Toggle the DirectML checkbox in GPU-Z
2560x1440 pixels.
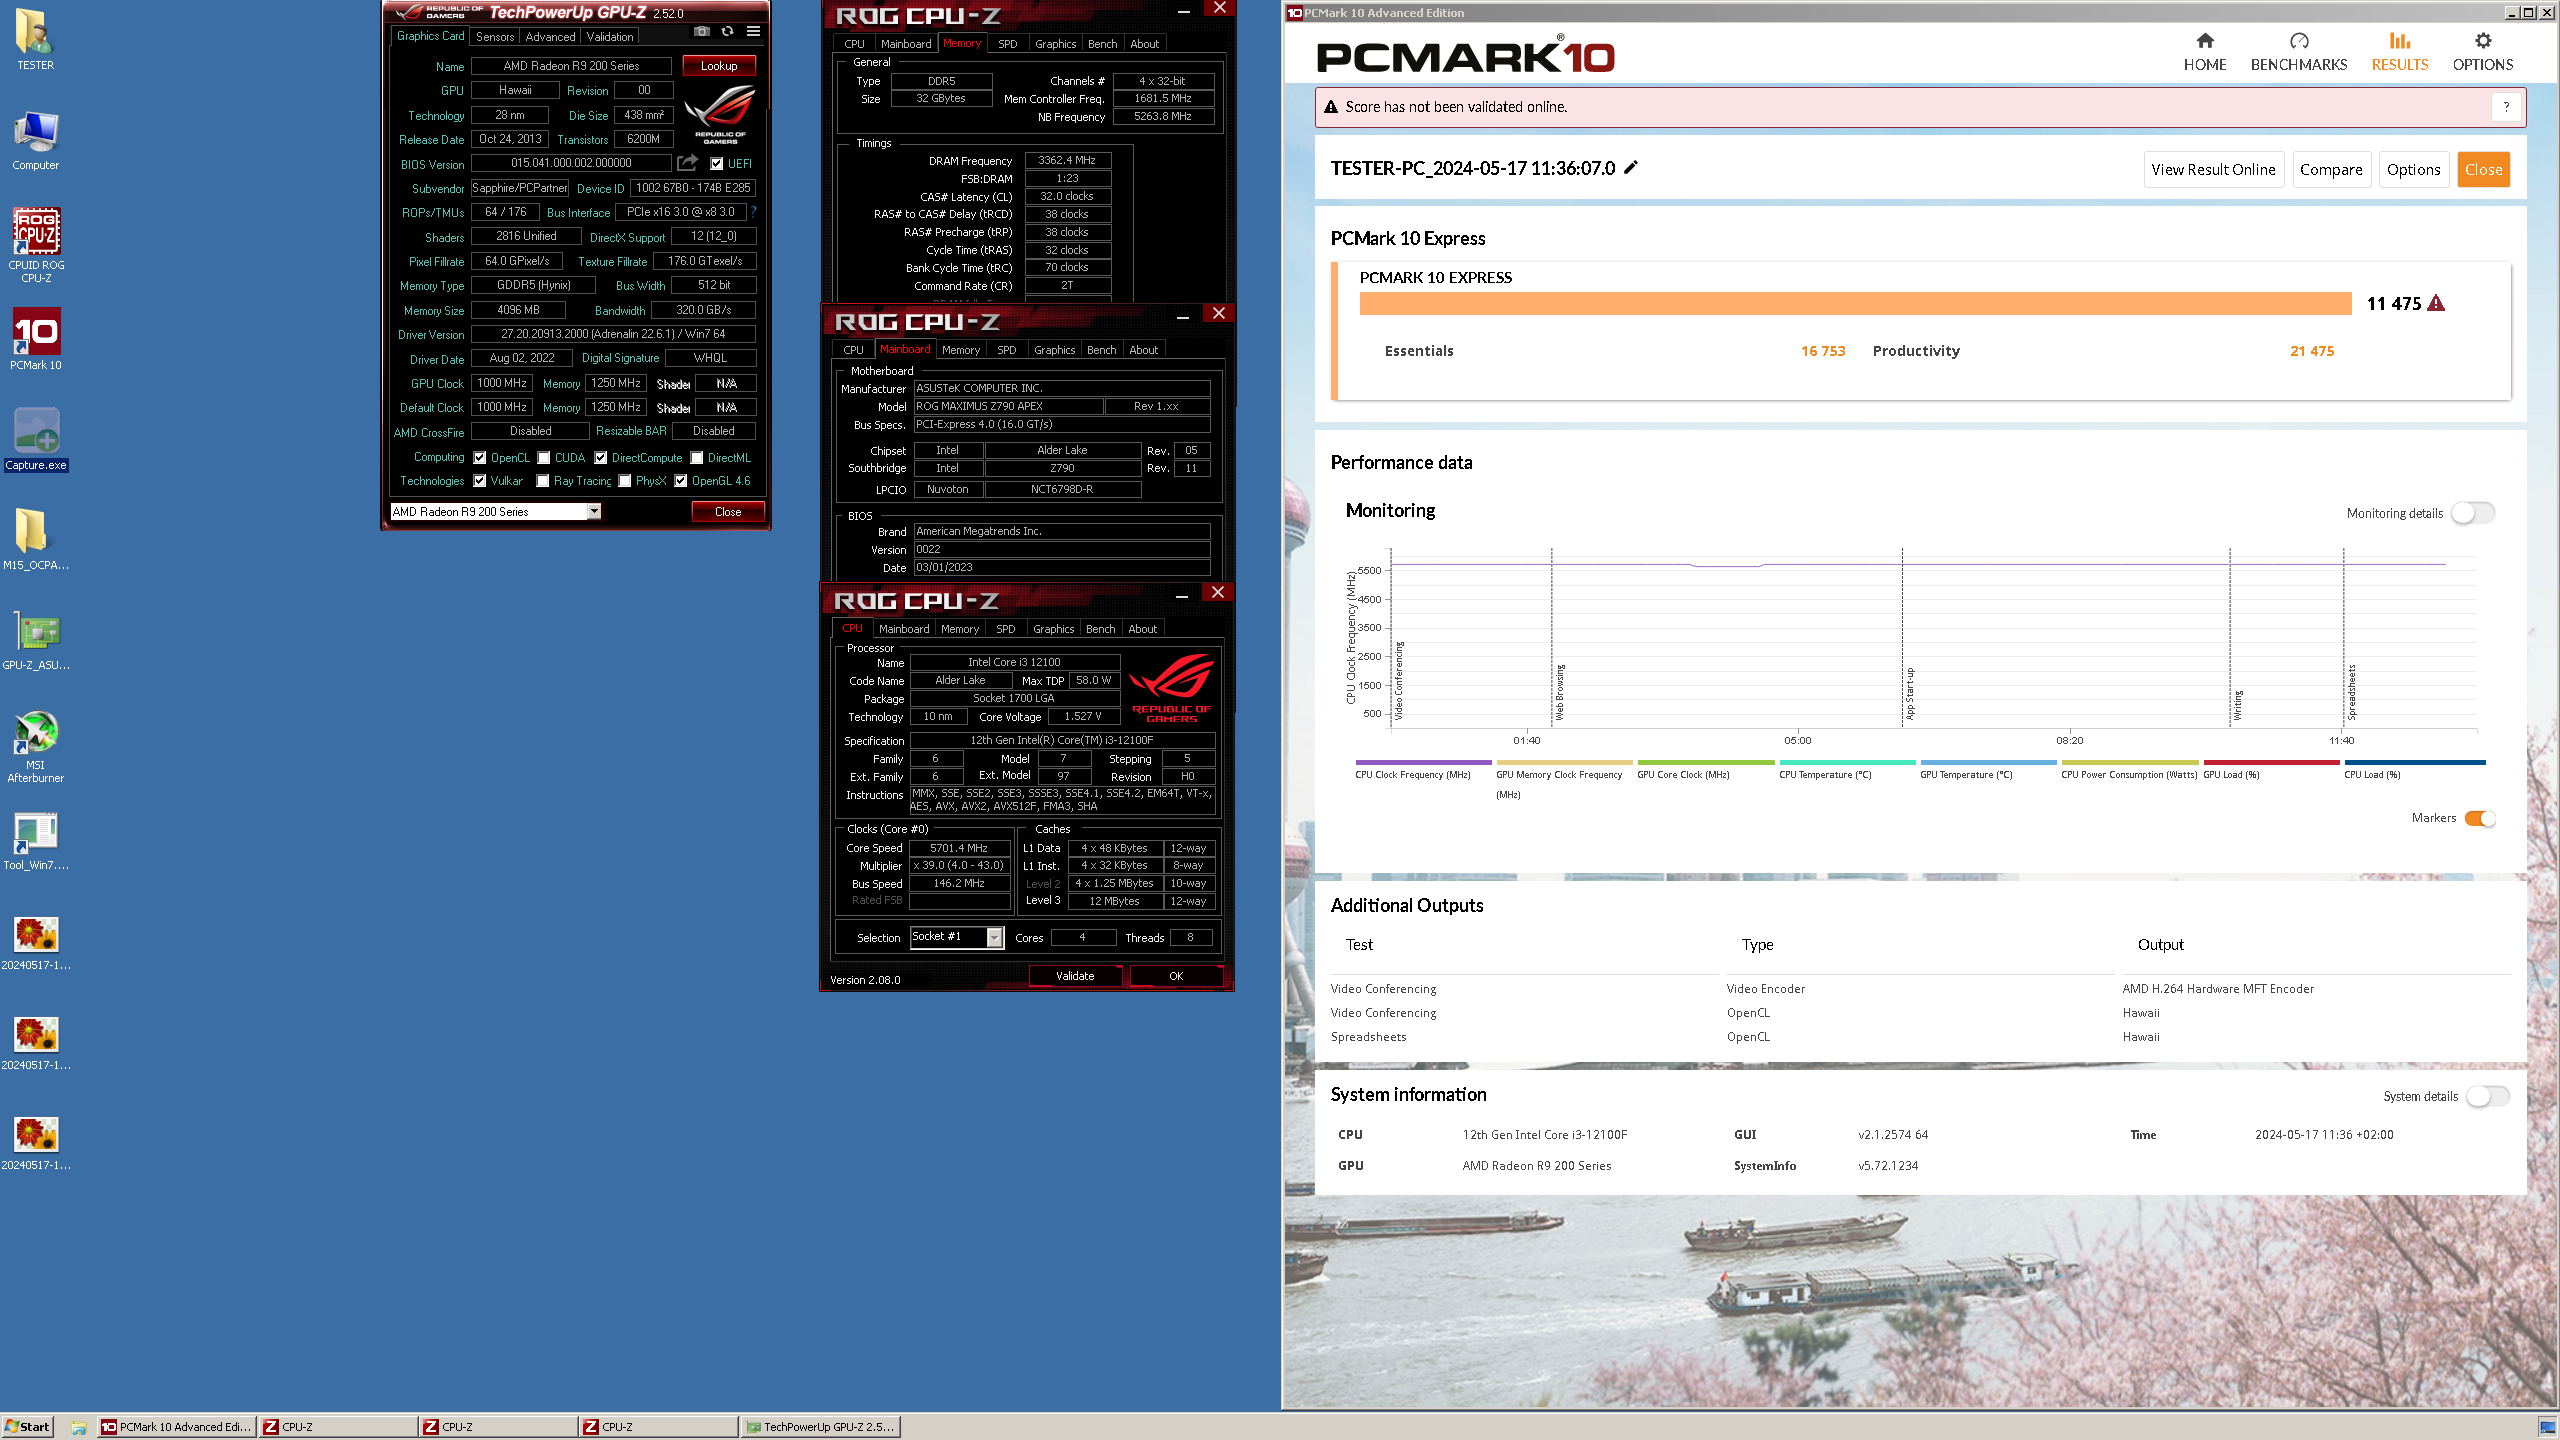(697, 458)
